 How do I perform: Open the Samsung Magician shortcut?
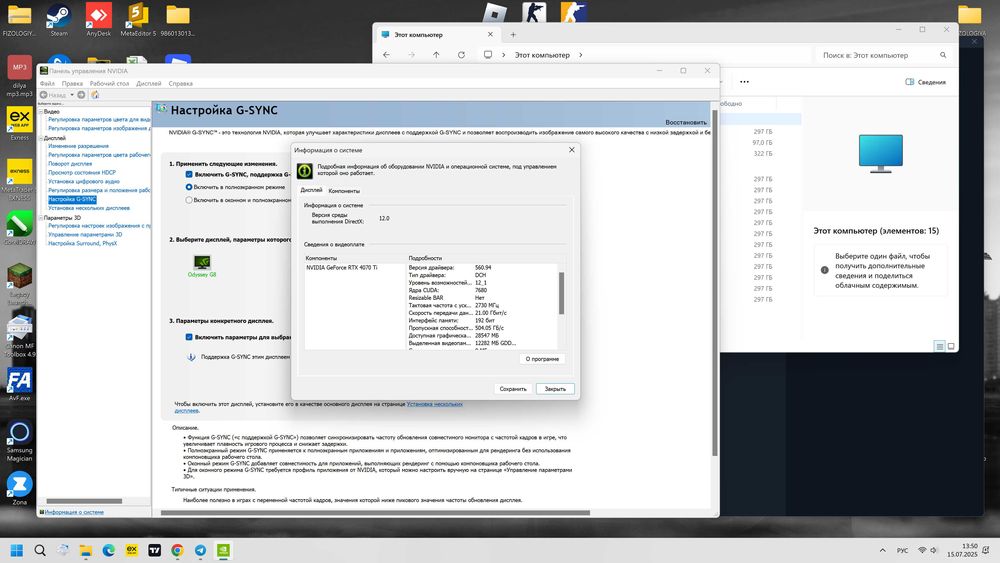19,441
